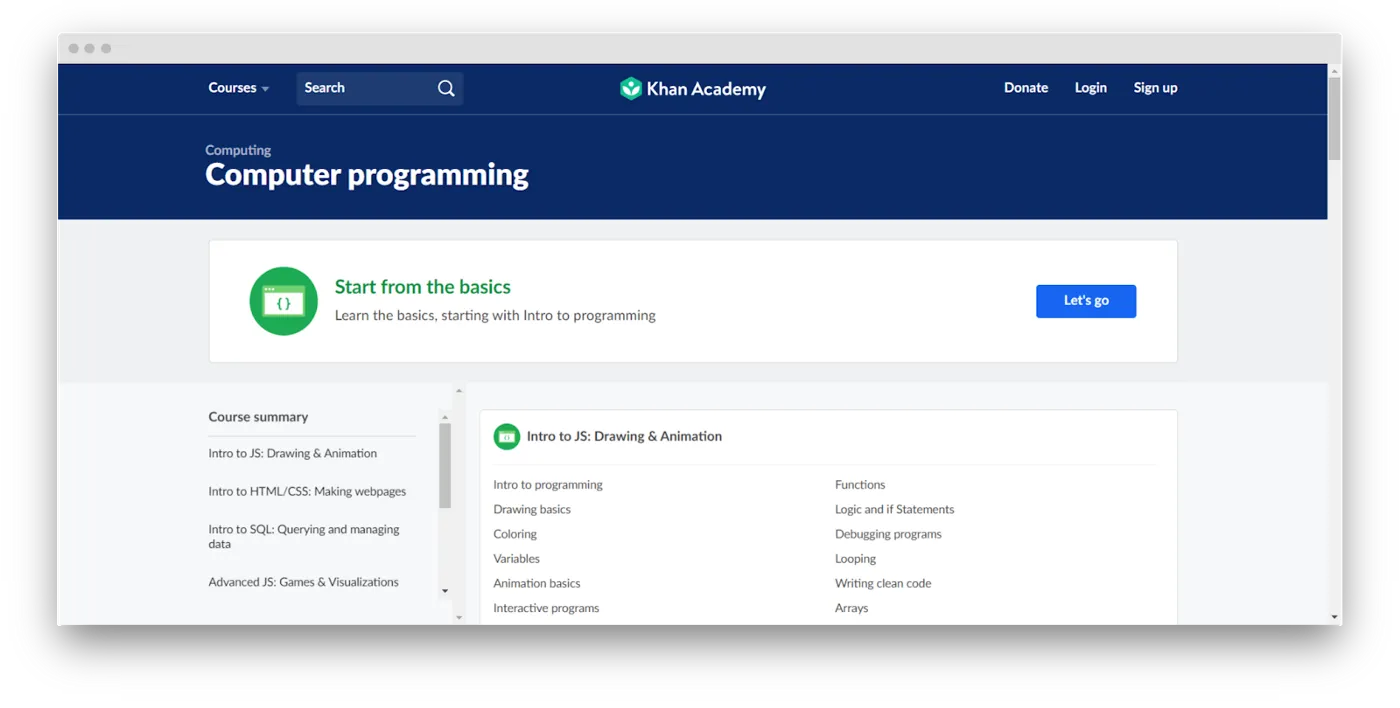Image resolution: width=1400 pixels, height=708 pixels.
Task: Click the Courses dropdown arrow
Action: coord(265,89)
